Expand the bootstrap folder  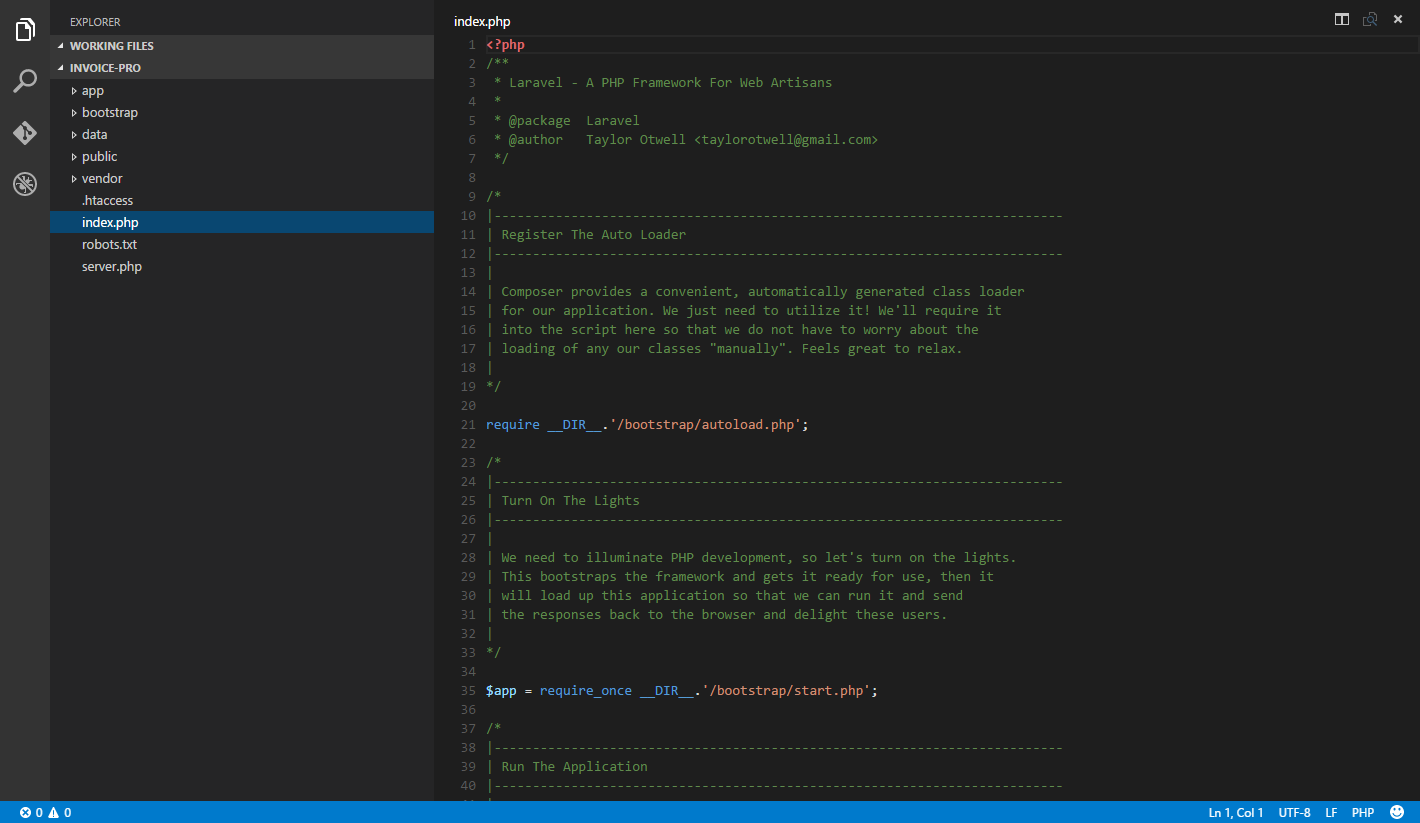[x=74, y=113]
